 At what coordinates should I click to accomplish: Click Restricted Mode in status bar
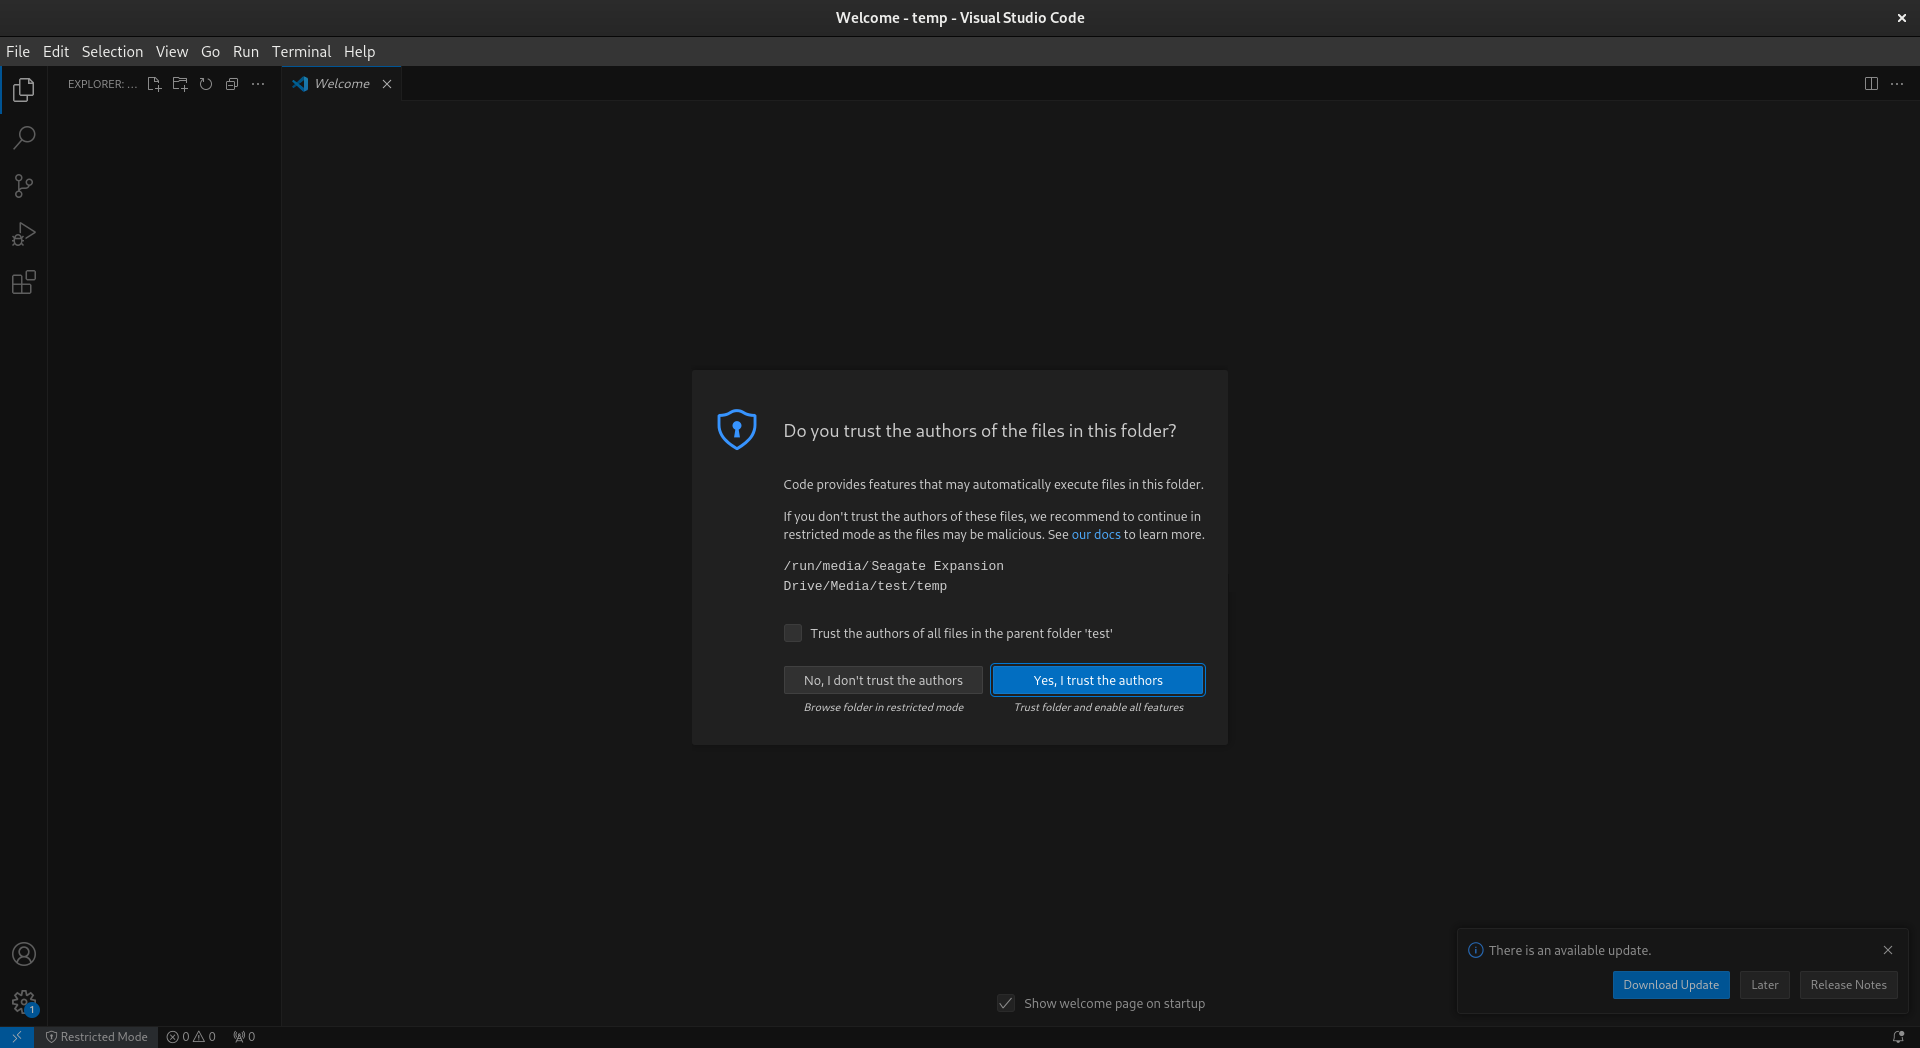[x=97, y=1037]
